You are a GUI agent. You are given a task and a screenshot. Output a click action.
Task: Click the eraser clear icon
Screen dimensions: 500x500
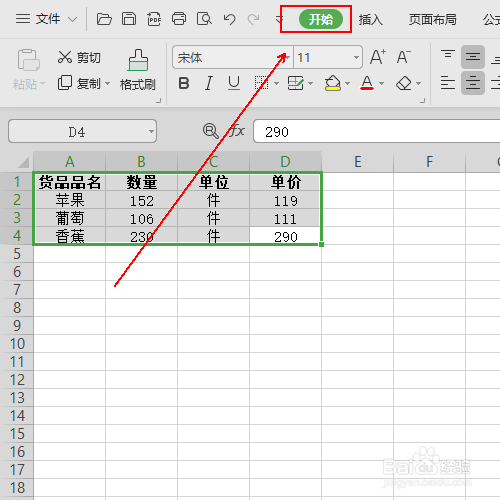click(404, 83)
